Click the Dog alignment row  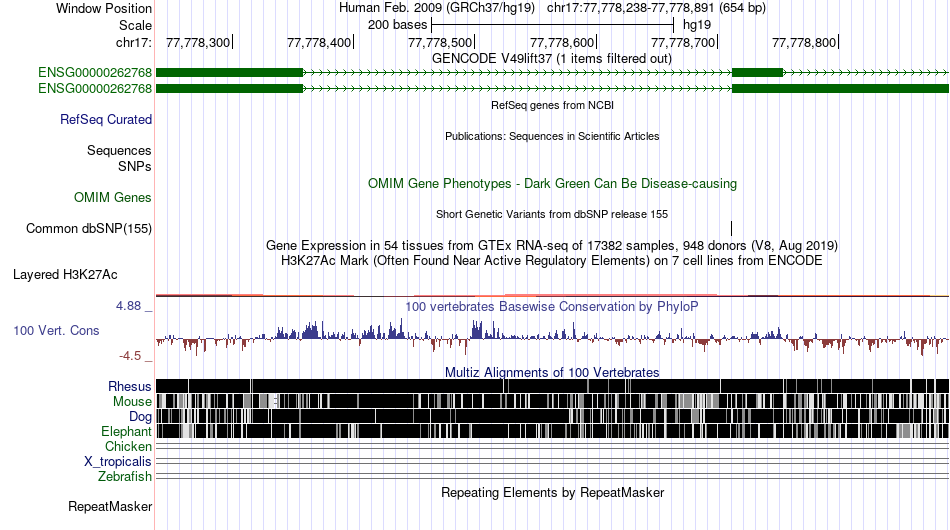(552, 416)
